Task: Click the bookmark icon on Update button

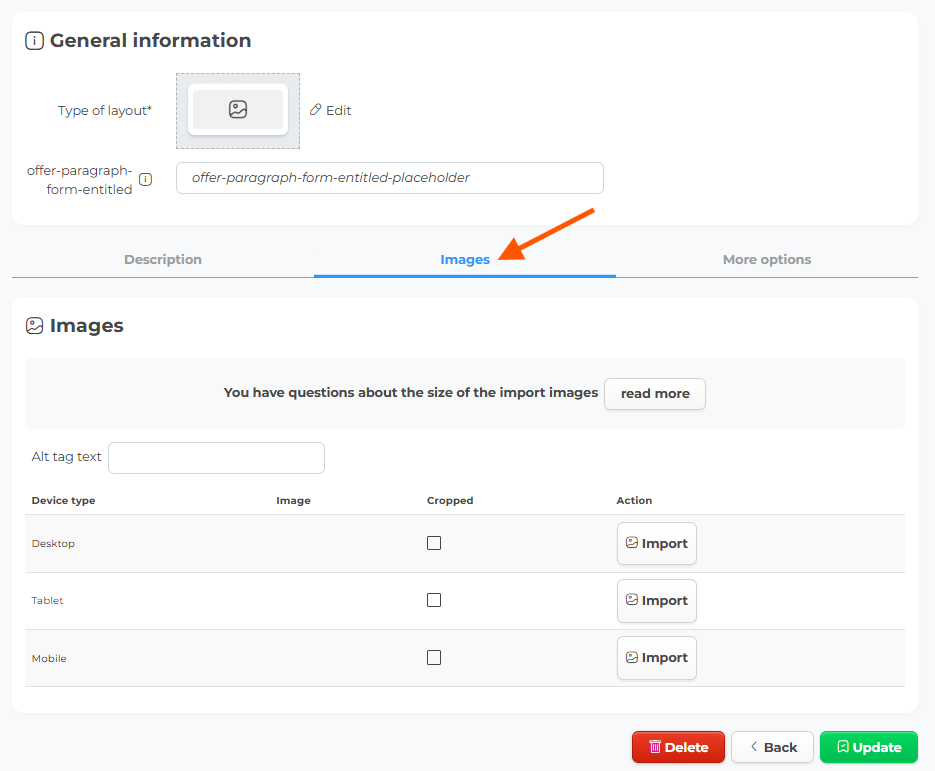Action: click(843, 747)
